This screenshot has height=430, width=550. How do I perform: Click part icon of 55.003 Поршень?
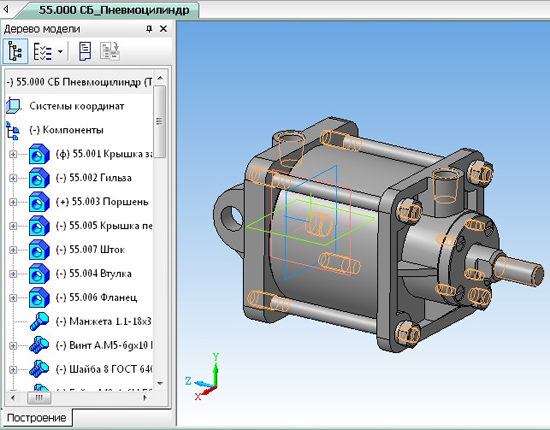click(39, 202)
